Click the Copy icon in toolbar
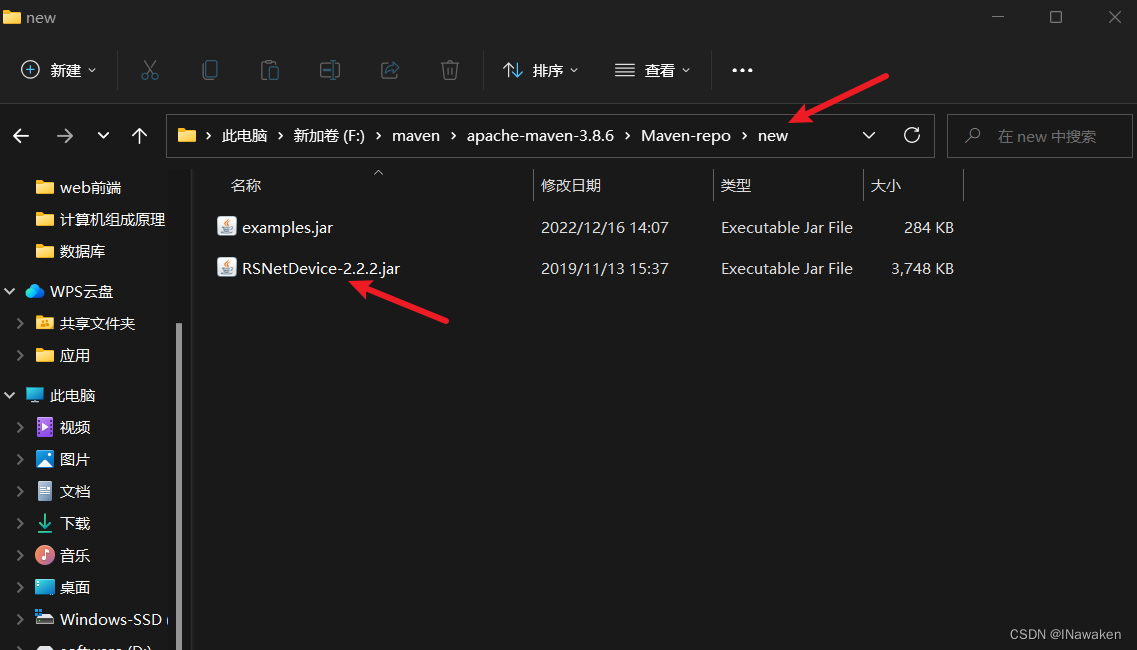Viewport: 1137px width, 650px height. click(x=210, y=70)
